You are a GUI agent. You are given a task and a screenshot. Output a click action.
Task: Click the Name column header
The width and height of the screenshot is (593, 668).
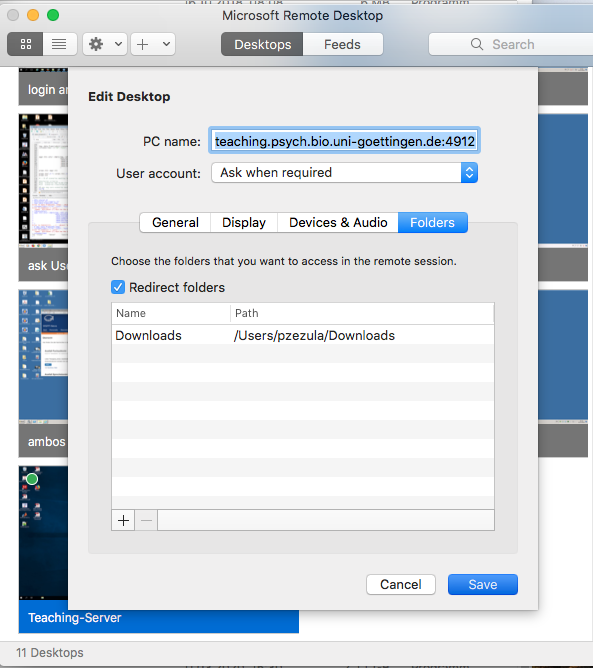171,313
